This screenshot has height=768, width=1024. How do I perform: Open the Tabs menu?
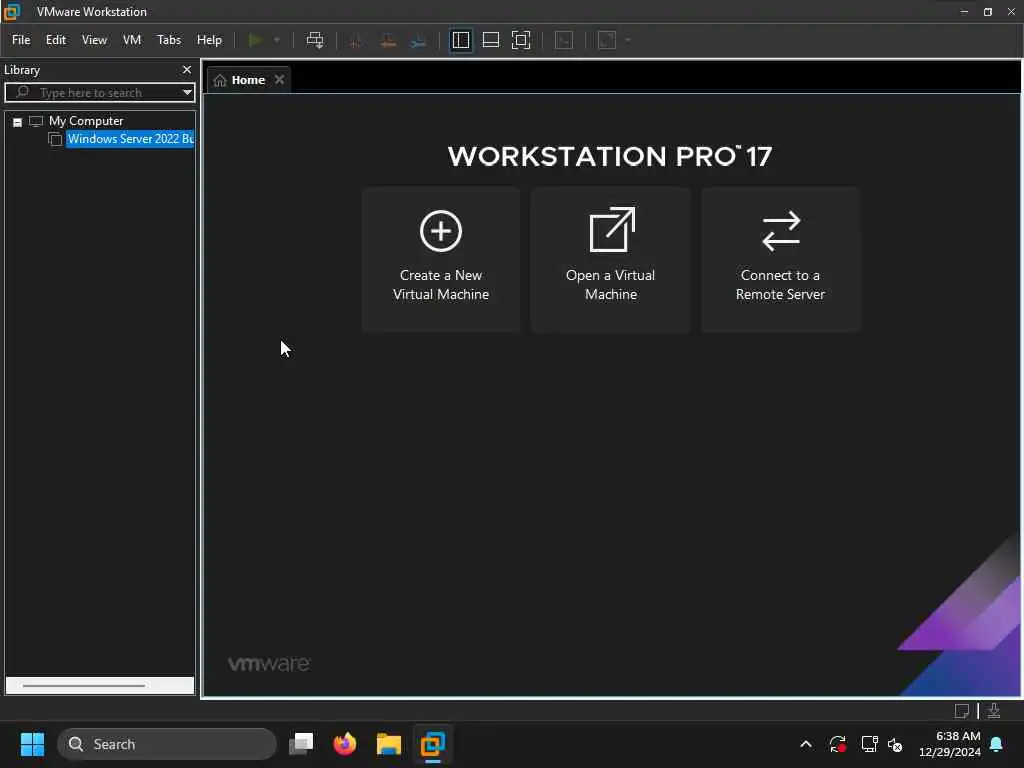click(x=168, y=40)
